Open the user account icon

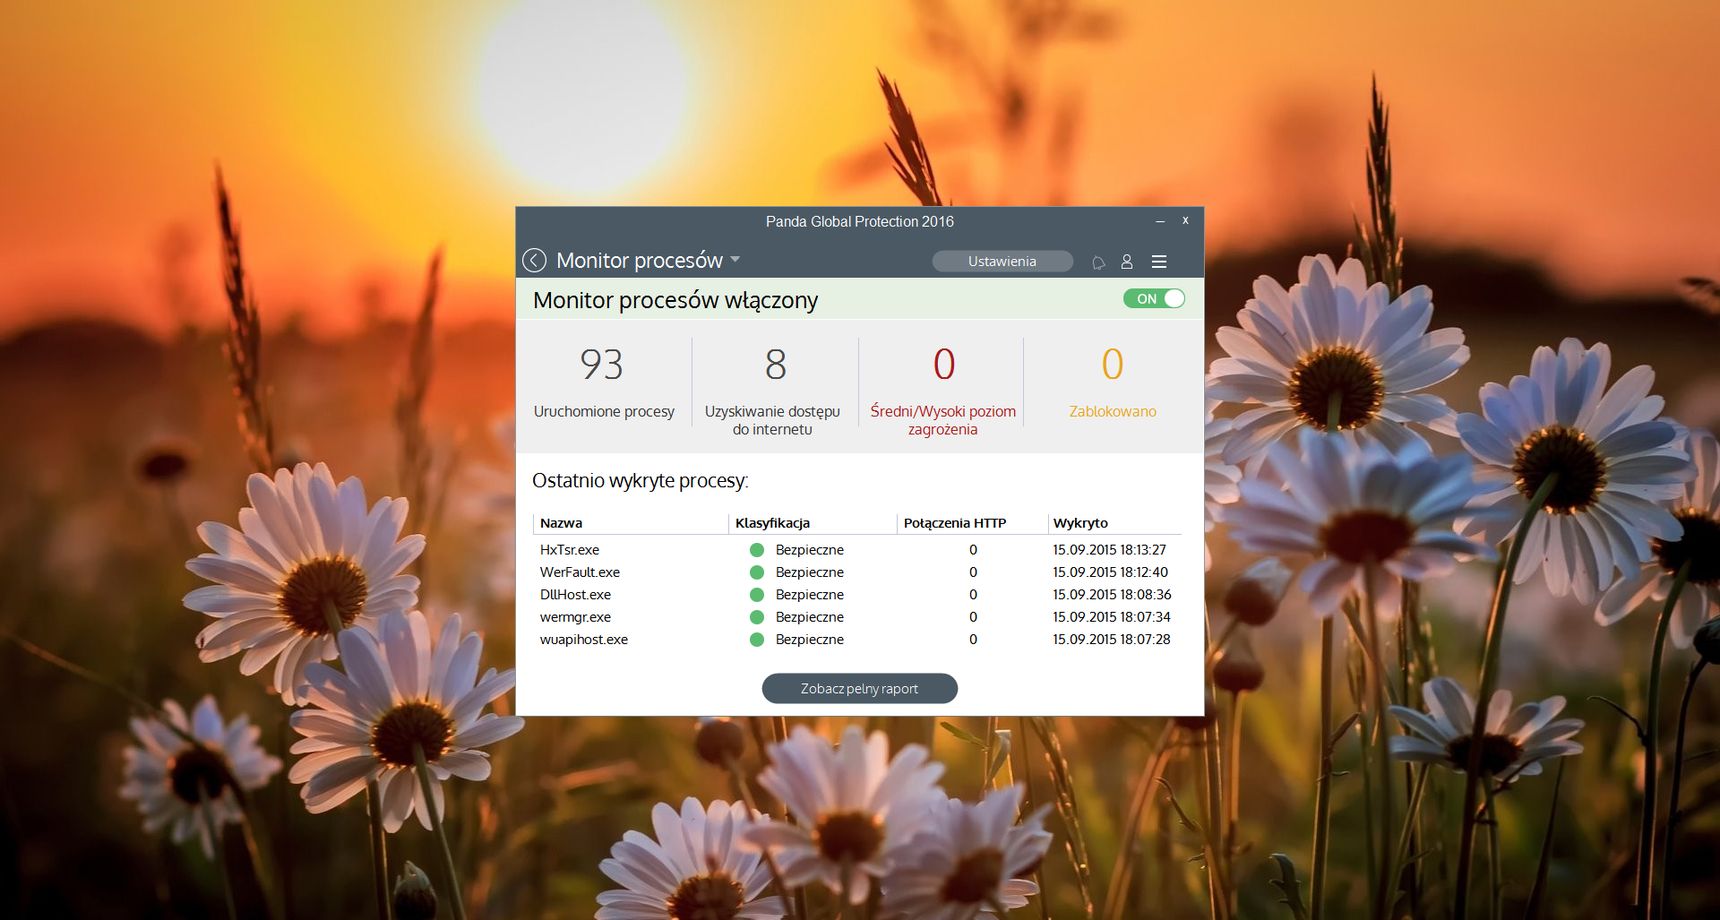[x=1127, y=262]
